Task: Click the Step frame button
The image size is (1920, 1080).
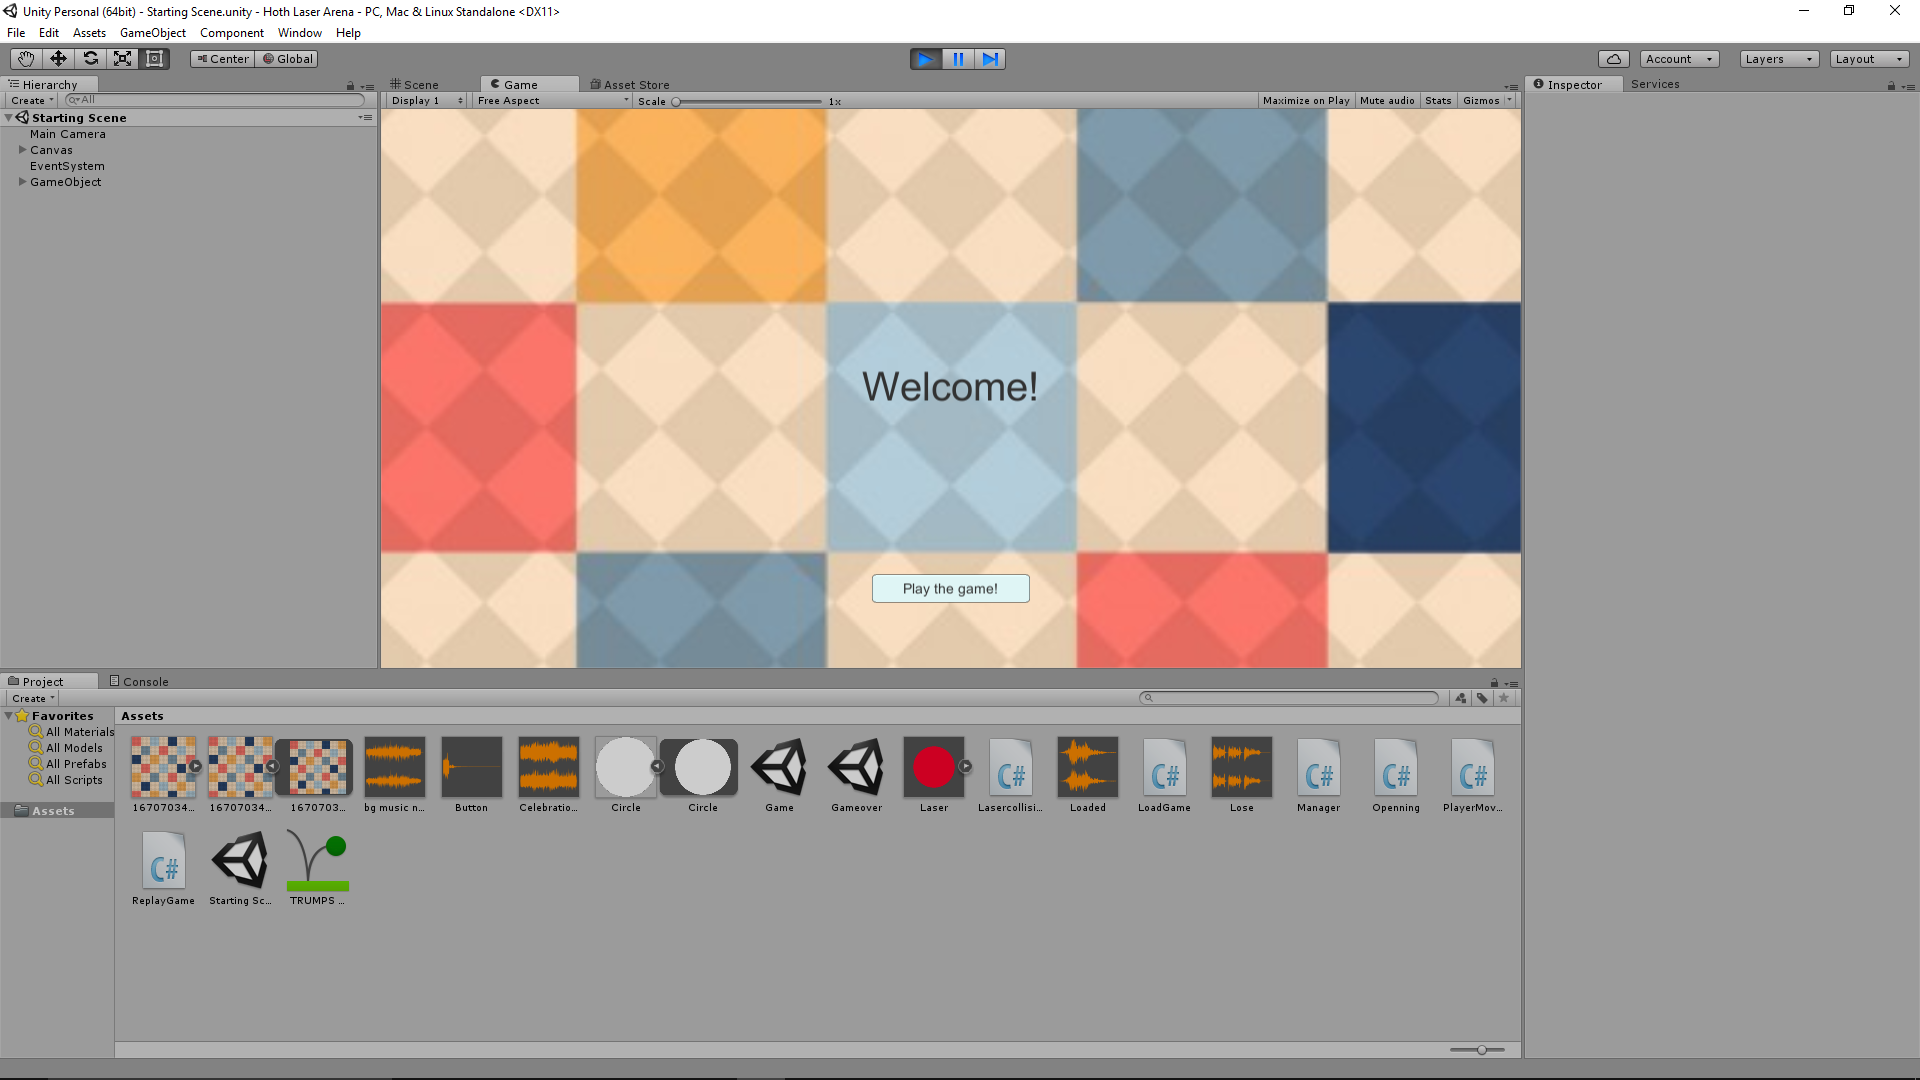Action: coord(990,59)
